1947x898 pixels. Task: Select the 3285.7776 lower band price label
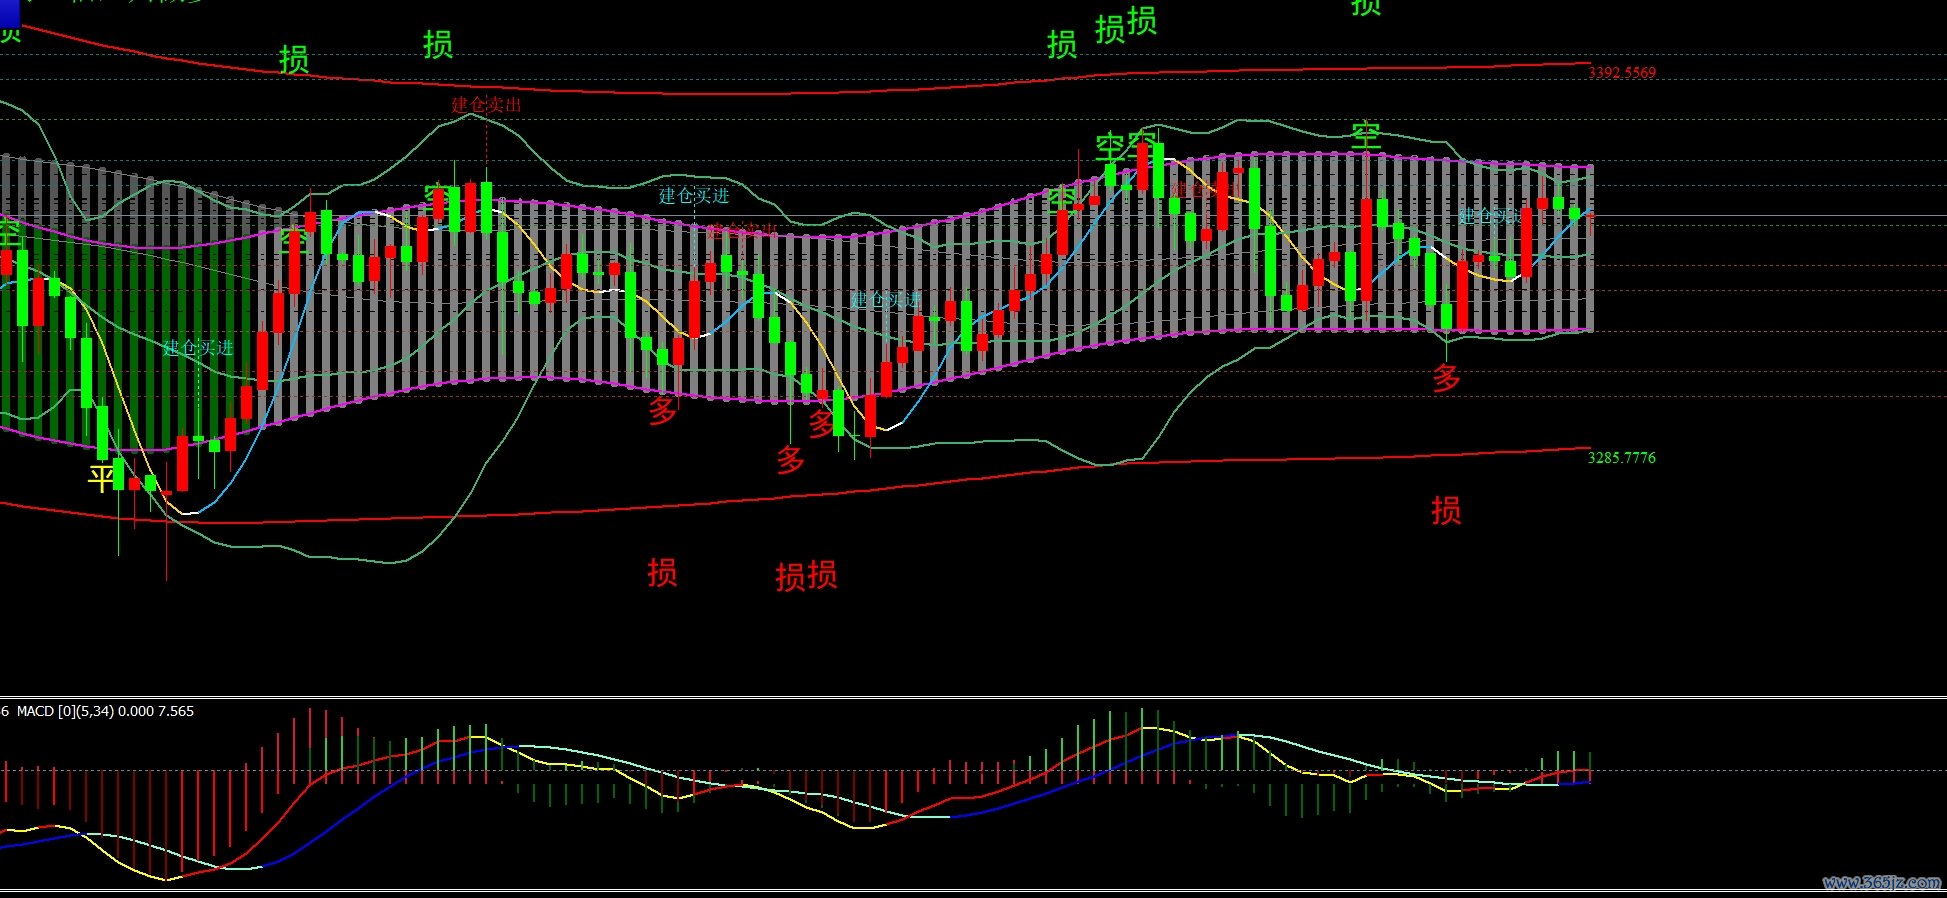click(x=1622, y=458)
